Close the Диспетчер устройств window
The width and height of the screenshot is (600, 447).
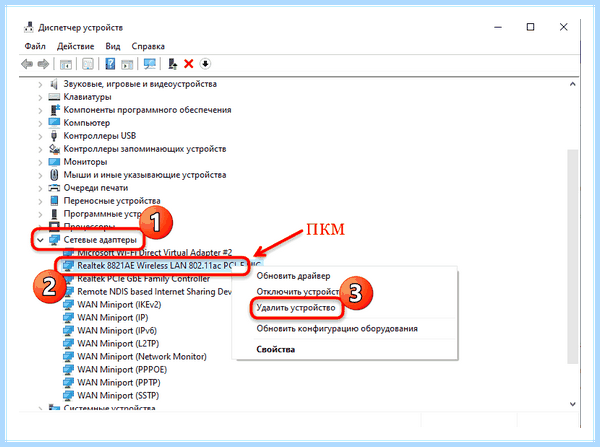coord(563,27)
